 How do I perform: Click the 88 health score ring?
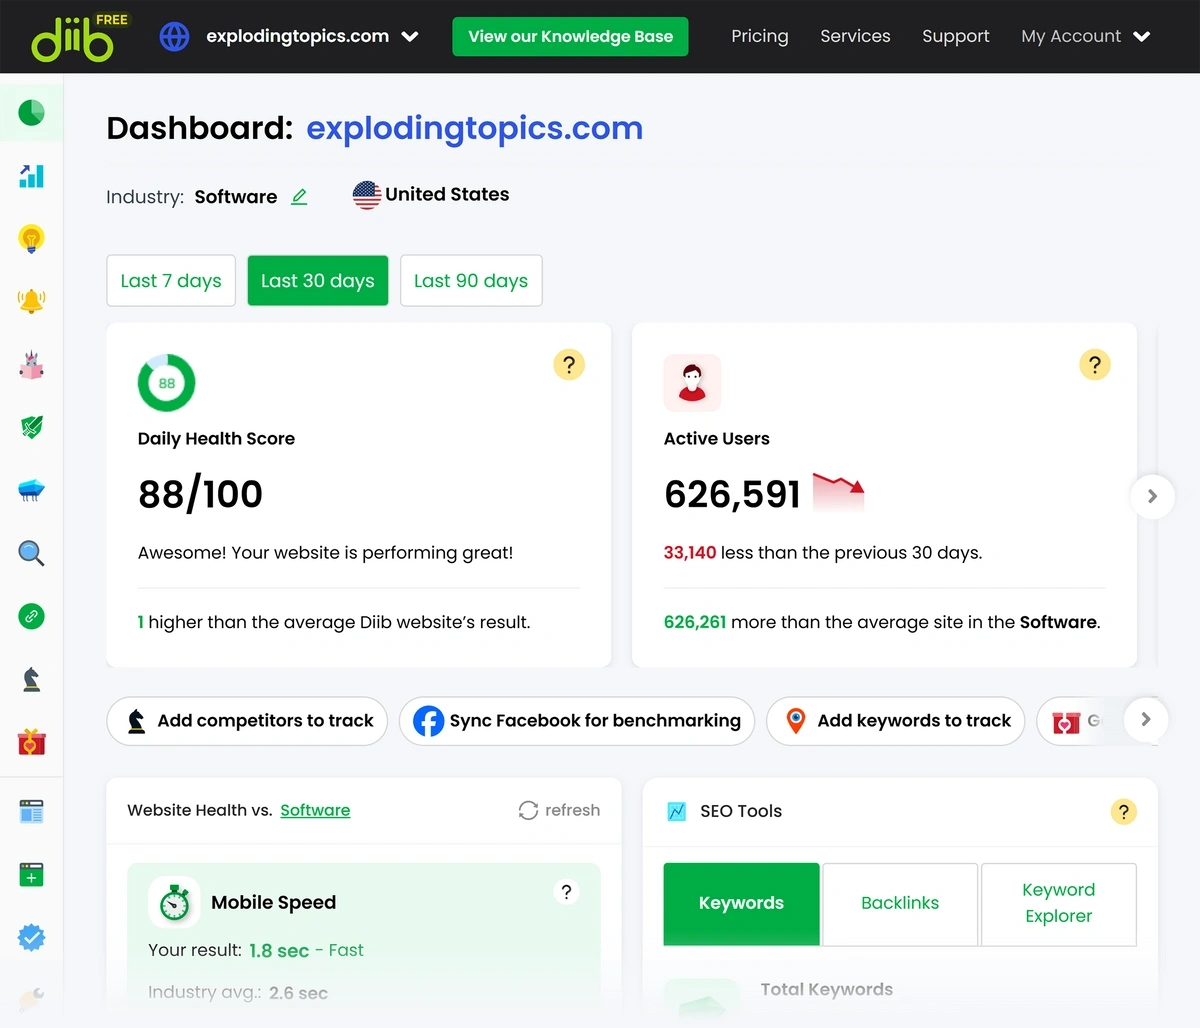point(166,382)
